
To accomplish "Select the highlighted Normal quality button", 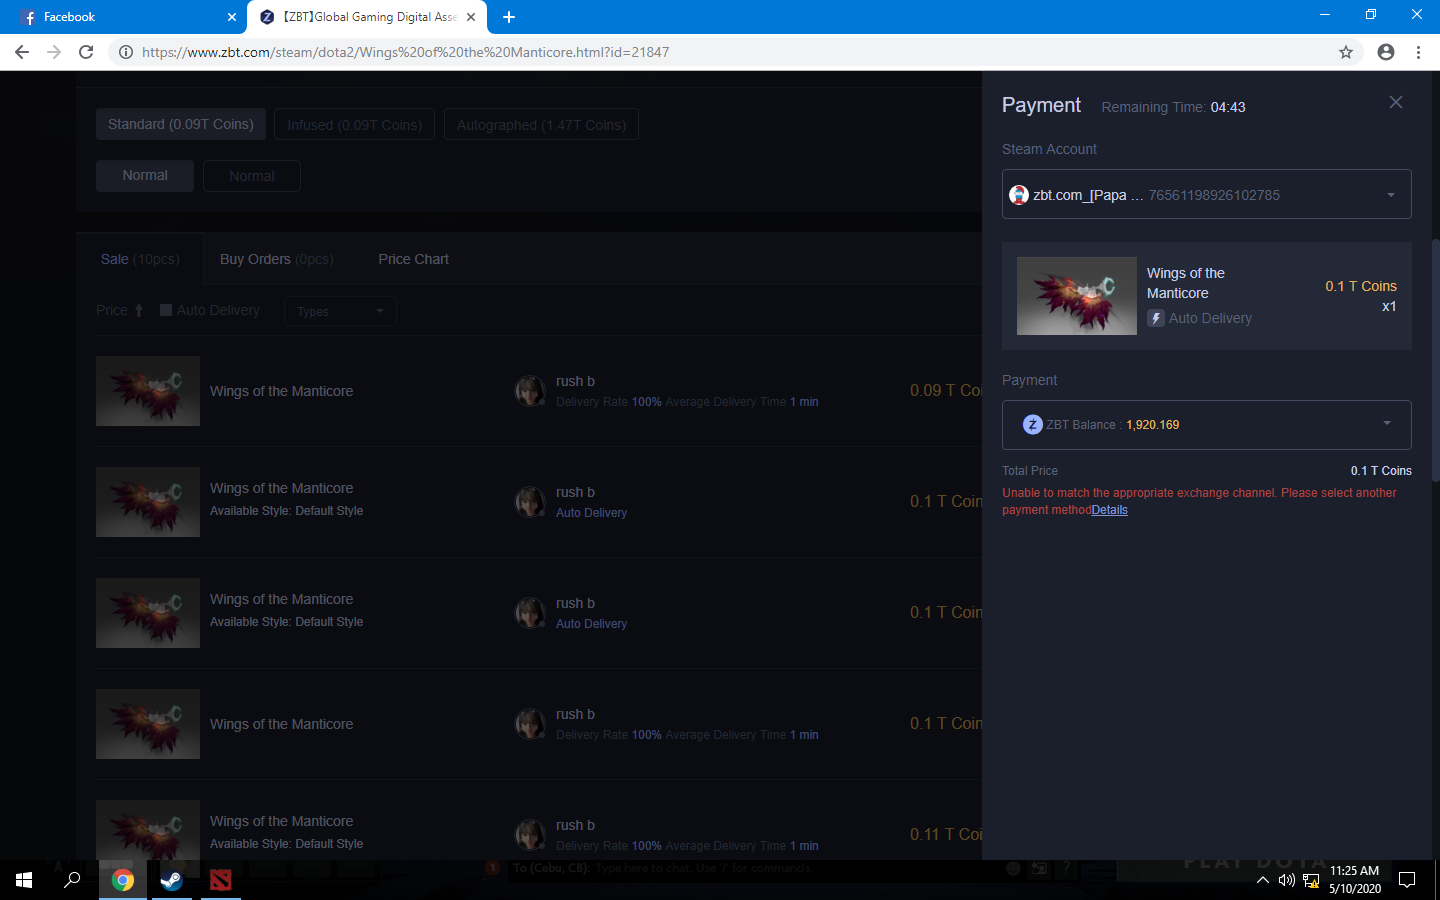I will pos(145,175).
